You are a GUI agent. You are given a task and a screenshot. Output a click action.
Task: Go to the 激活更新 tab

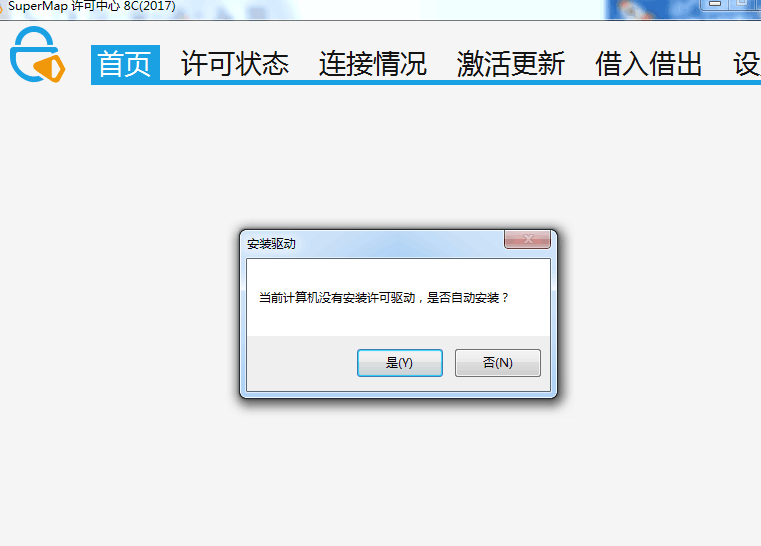coord(511,64)
